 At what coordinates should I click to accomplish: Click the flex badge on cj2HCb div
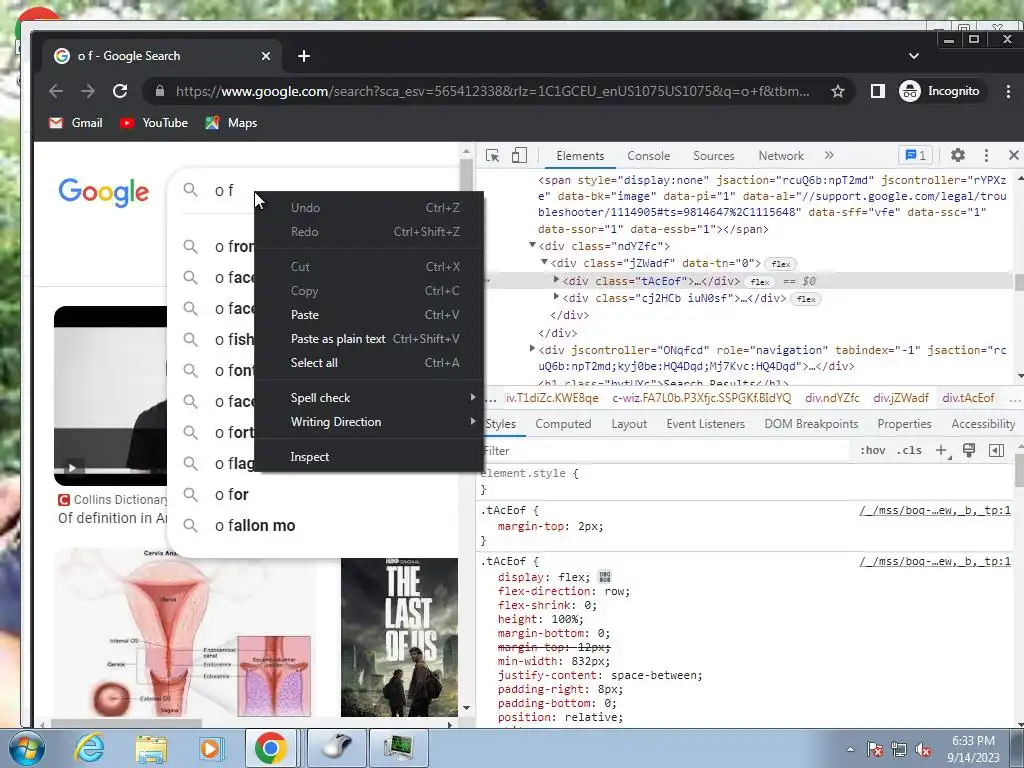(x=806, y=299)
